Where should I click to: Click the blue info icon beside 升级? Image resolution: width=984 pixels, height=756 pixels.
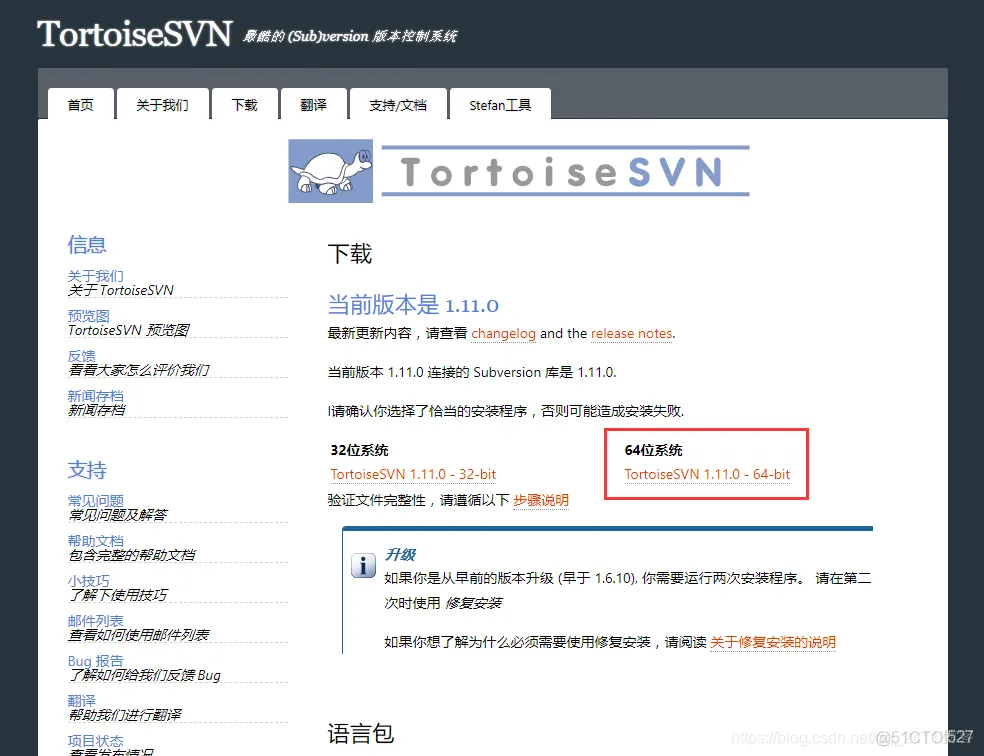[363, 565]
